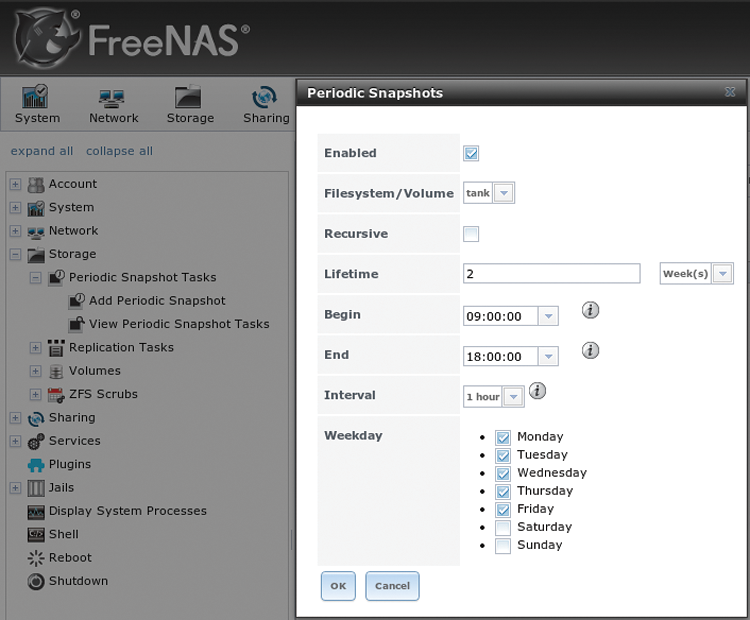Check the Saturday weekday checkbox
Screen dimensions: 750x620
pos(503,527)
